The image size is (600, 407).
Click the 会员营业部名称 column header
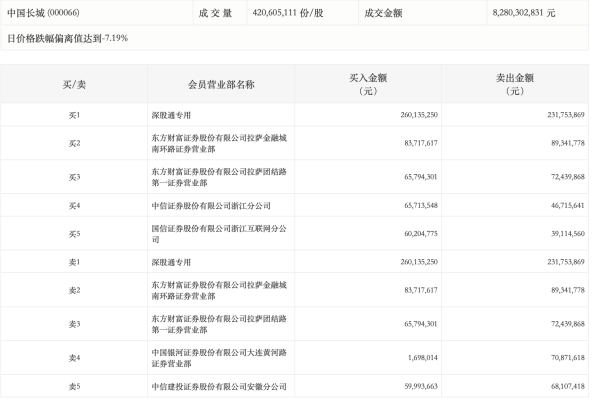221,85
